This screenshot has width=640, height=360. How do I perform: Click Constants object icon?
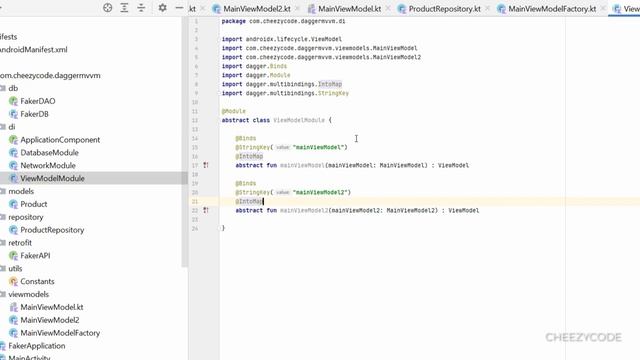click(x=13, y=281)
